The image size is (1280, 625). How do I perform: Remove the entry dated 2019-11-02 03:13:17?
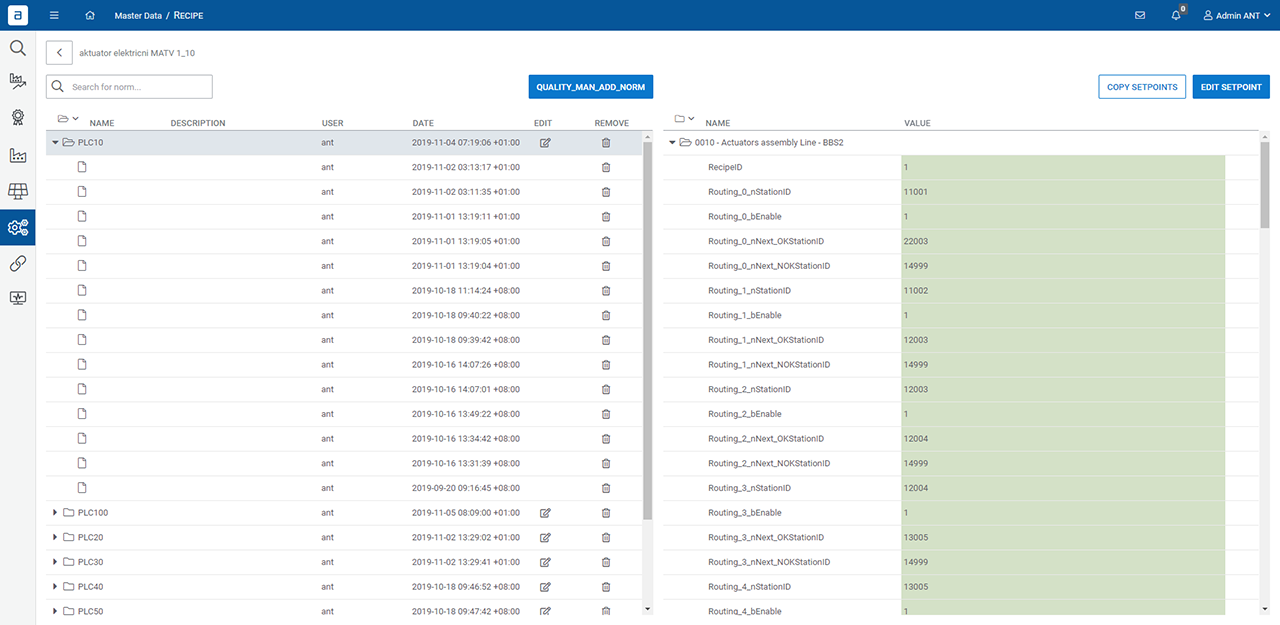pos(605,167)
